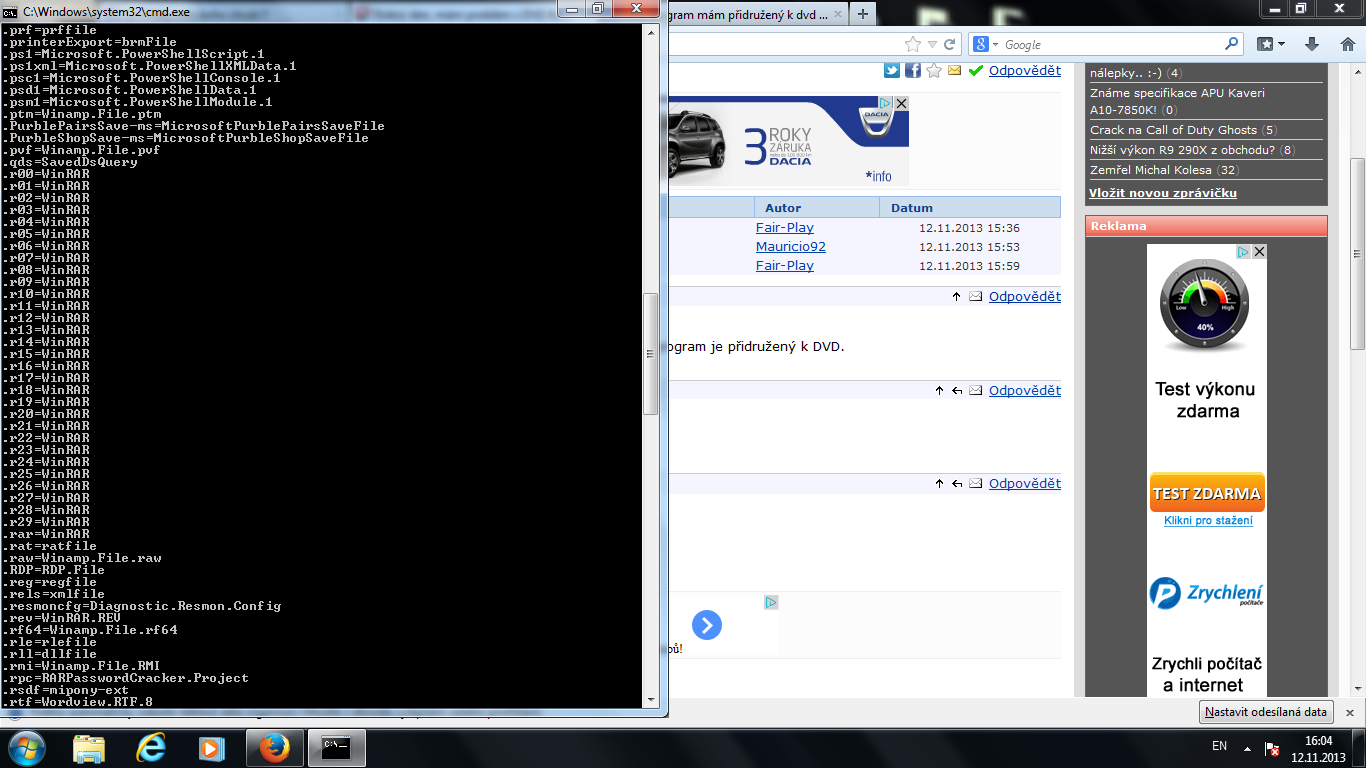Viewport: 1366px width, 768px height.
Task: Open Zemřel Michal Kolesa news item
Action: (x=1151, y=170)
